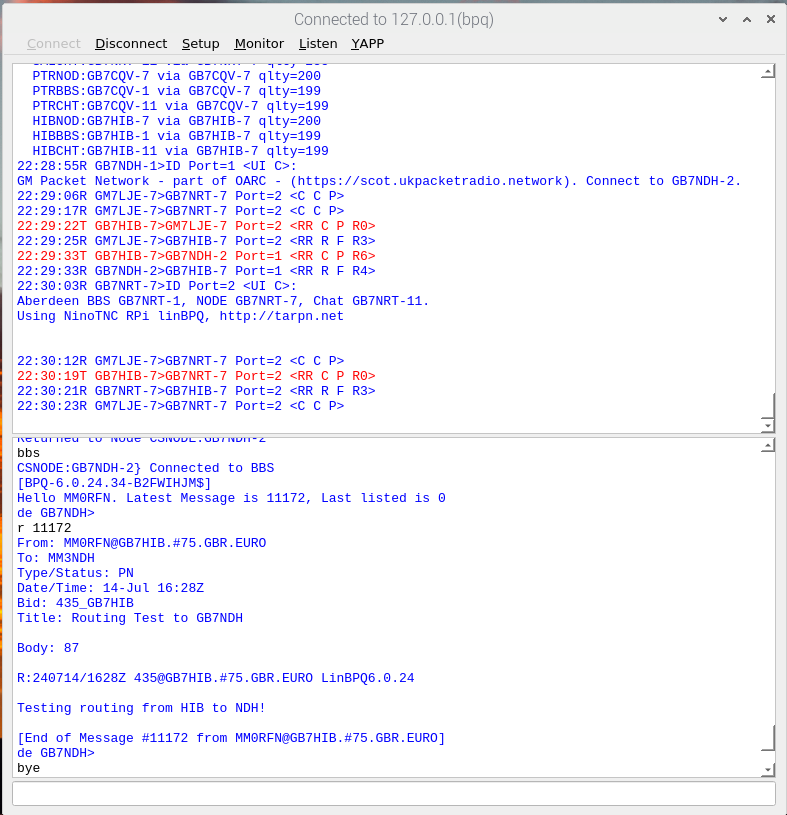The width and height of the screenshot is (787, 815).
Task: Open the Listen menu
Action: [318, 43]
